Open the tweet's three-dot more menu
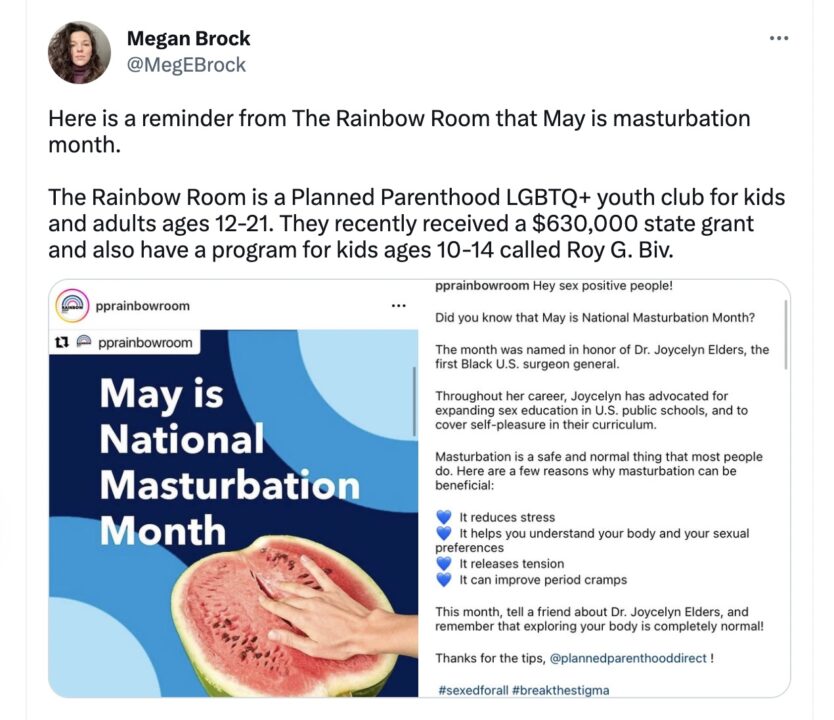The width and height of the screenshot is (834, 720). [779, 39]
